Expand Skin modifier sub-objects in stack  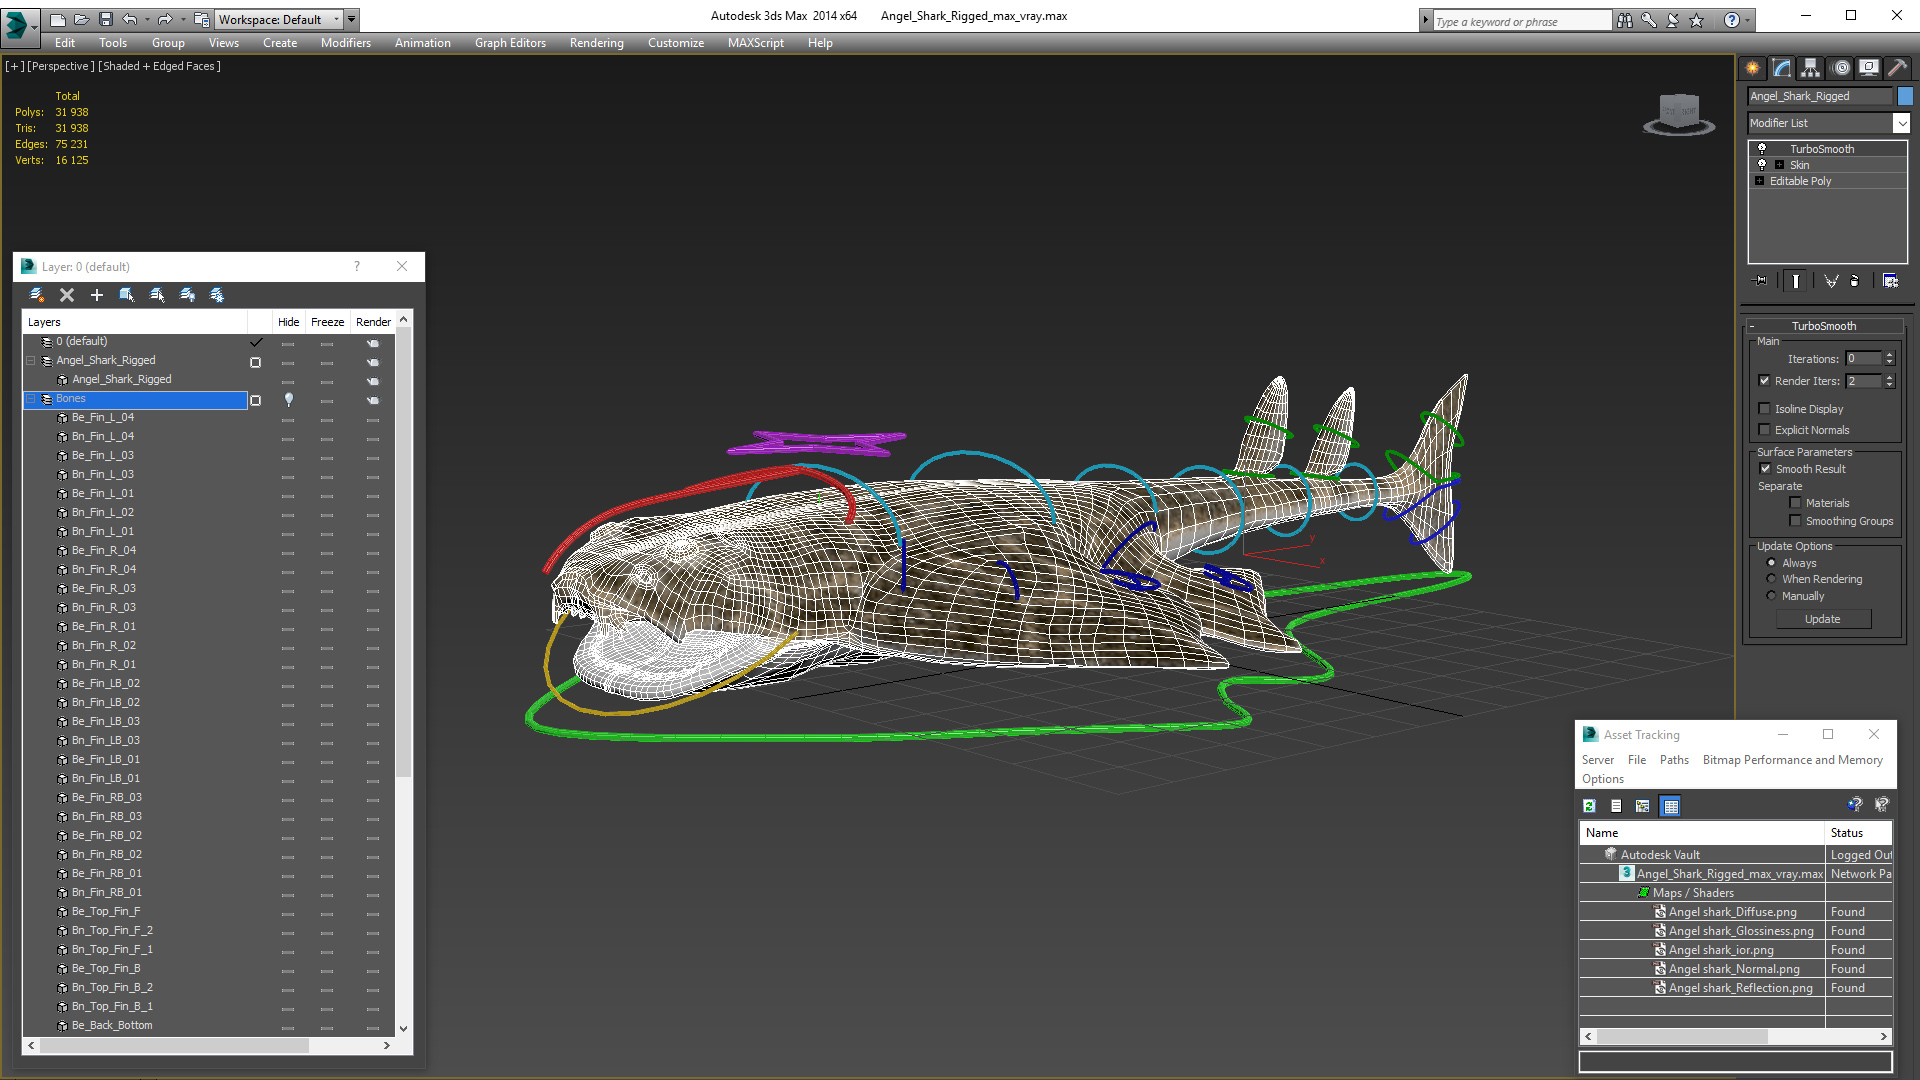click(1779, 165)
